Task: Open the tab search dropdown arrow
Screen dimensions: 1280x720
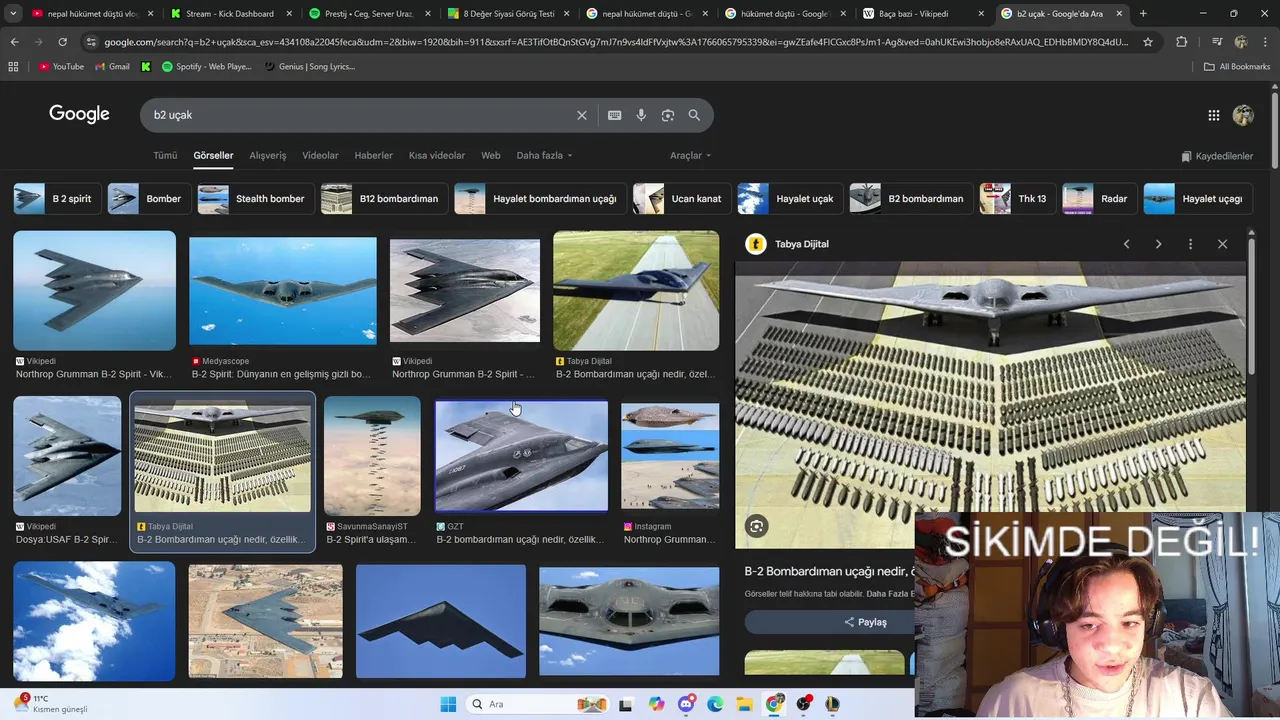Action: pos(13,13)
